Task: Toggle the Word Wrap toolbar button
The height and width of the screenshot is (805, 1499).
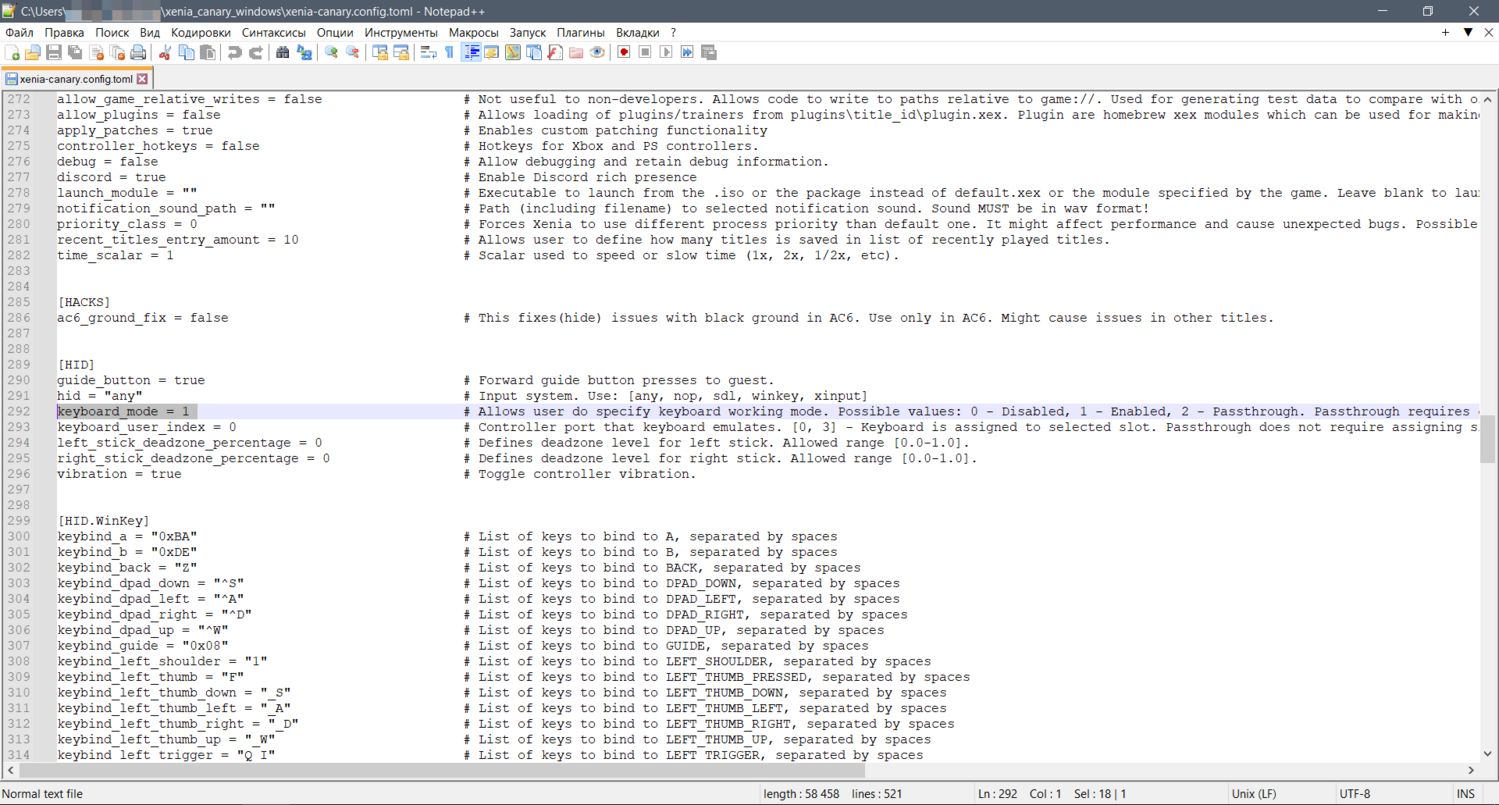Action: tap(428, 53)
